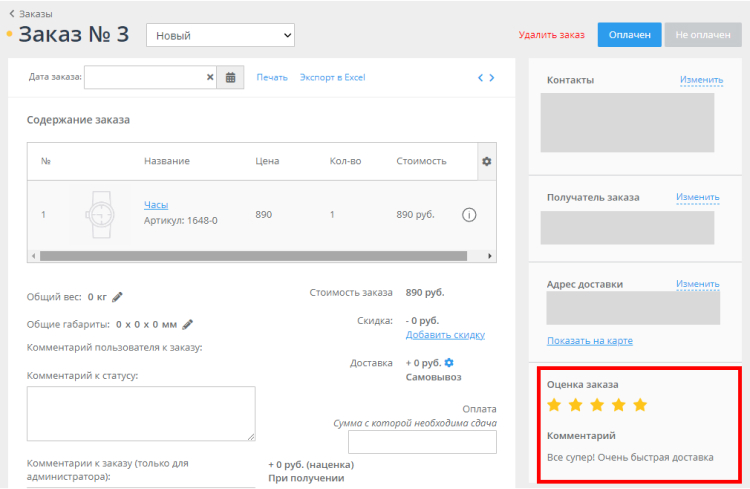
Task: Clear the order date with X icon
Action: (210, 77)
